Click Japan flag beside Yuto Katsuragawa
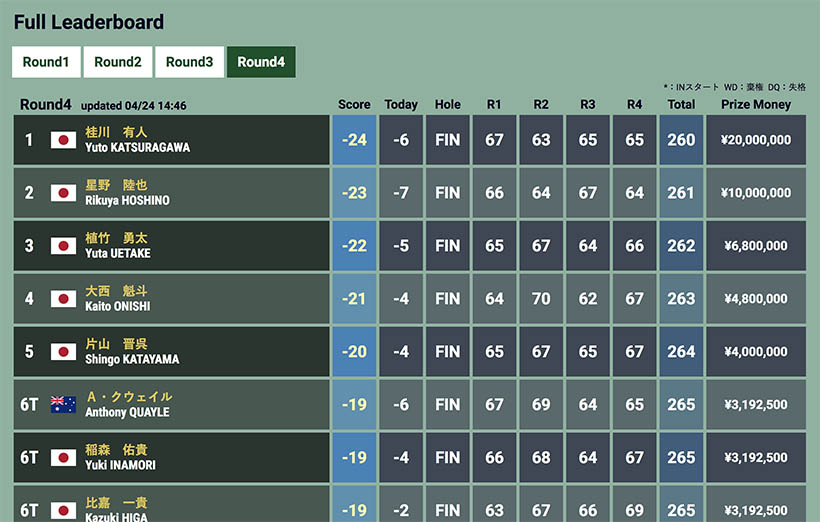 [x=63, y=140]
